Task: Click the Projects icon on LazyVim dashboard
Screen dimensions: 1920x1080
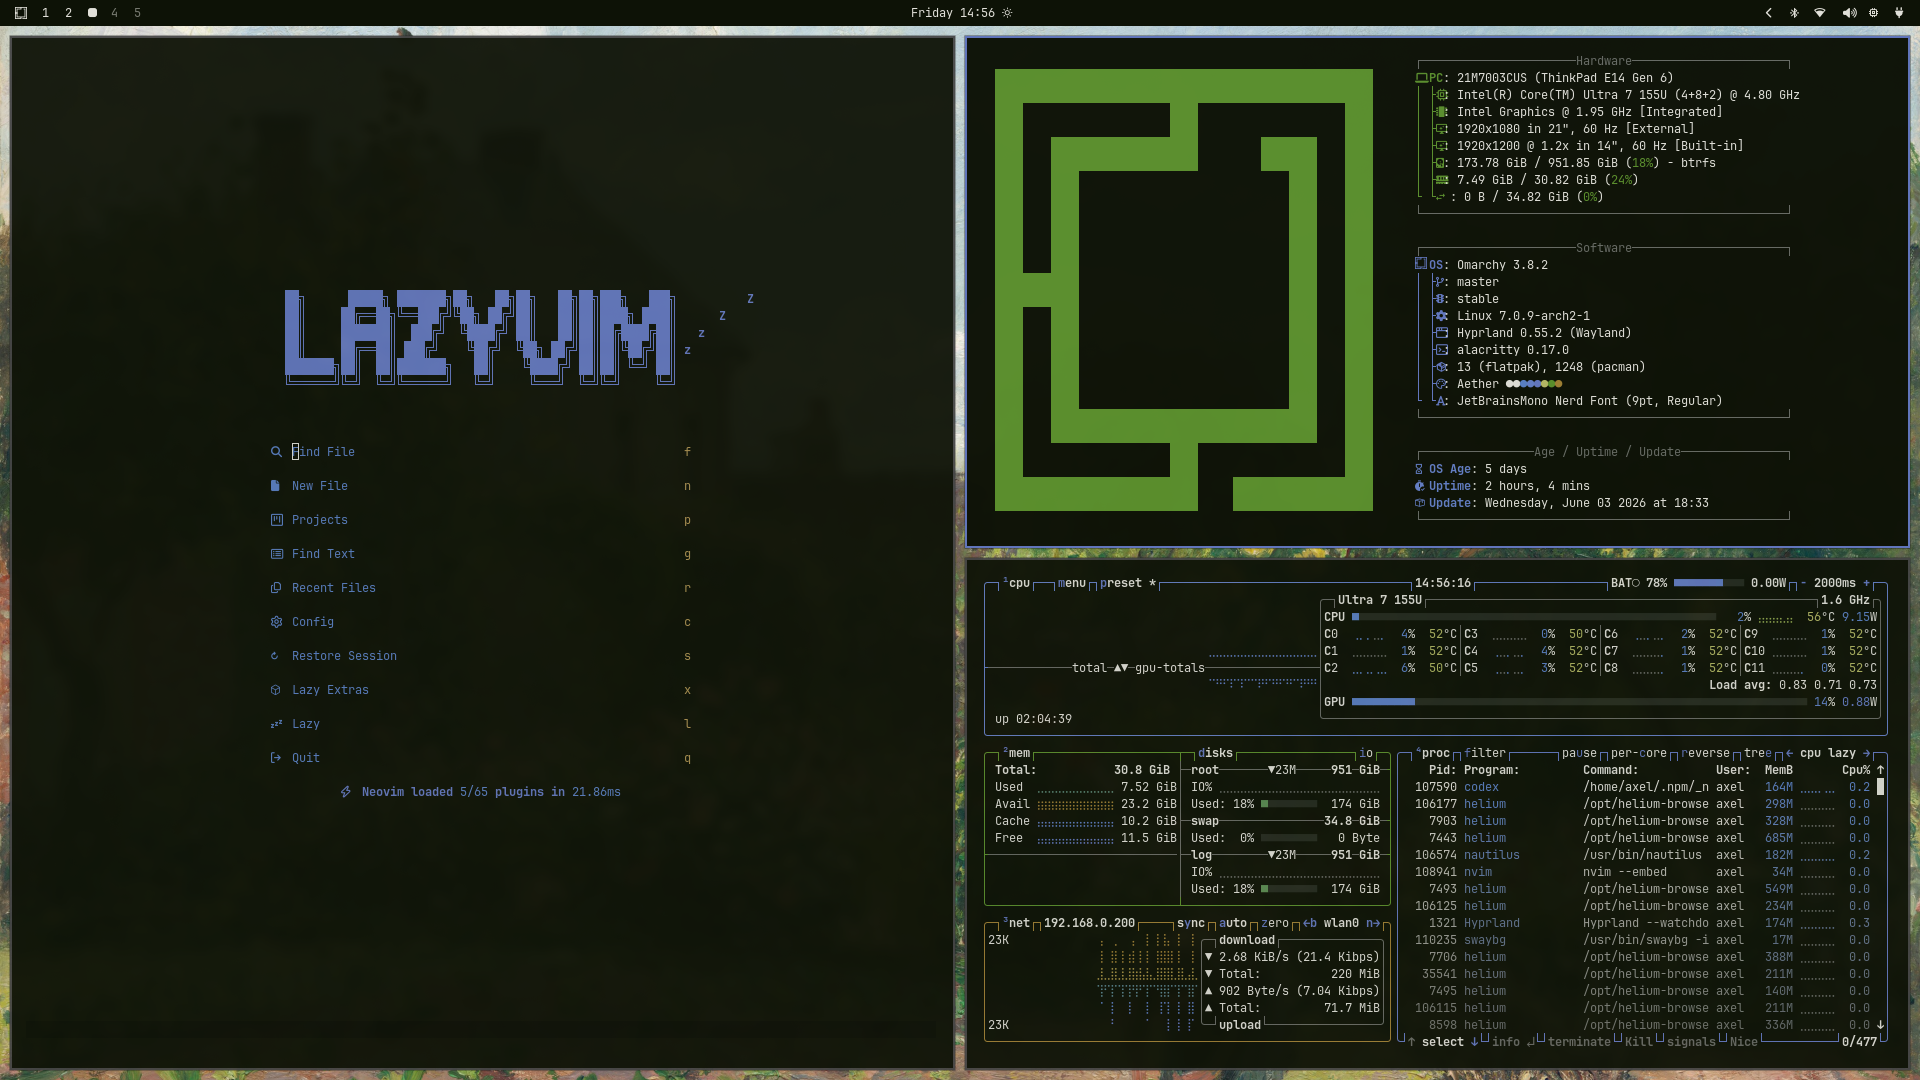Action: coord(276,520)
